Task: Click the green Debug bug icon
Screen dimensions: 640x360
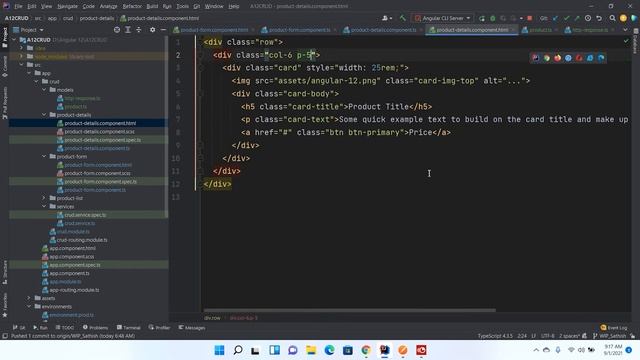Action: tap(493, 18)
